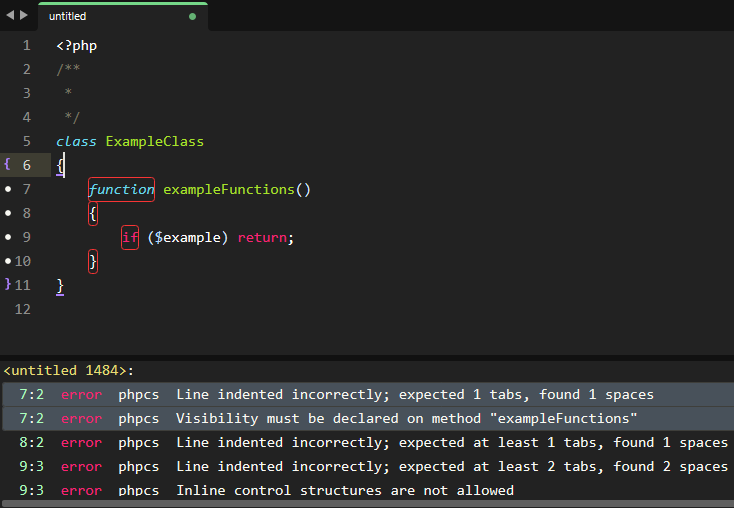Click the closing brace on line 10
The image size is (734, 508).
coord(93,261)
